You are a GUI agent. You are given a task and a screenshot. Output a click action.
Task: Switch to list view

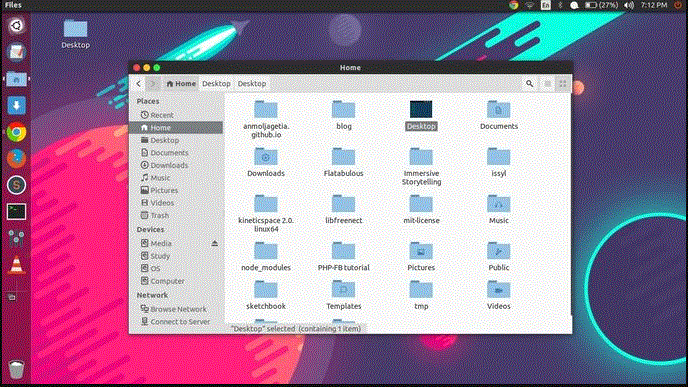point(548,83)
